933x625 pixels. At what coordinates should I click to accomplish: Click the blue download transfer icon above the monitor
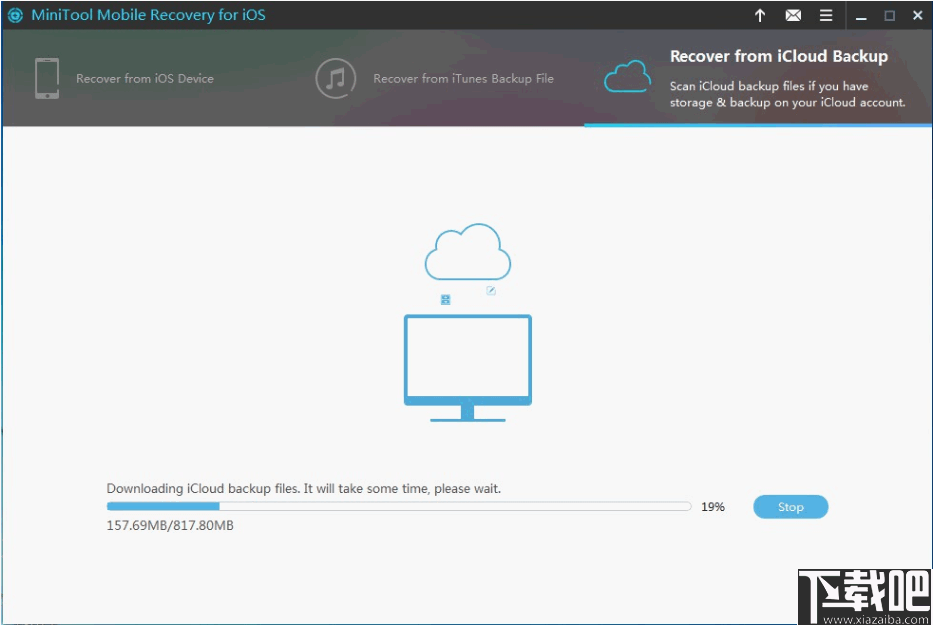pos(445,299)
